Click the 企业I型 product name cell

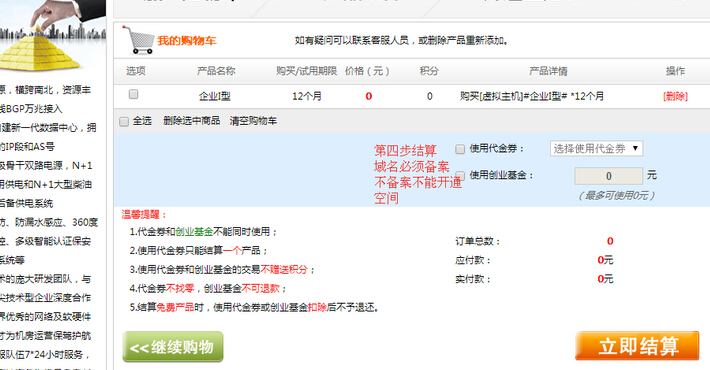pyautogui.click(x=215, y=96)
